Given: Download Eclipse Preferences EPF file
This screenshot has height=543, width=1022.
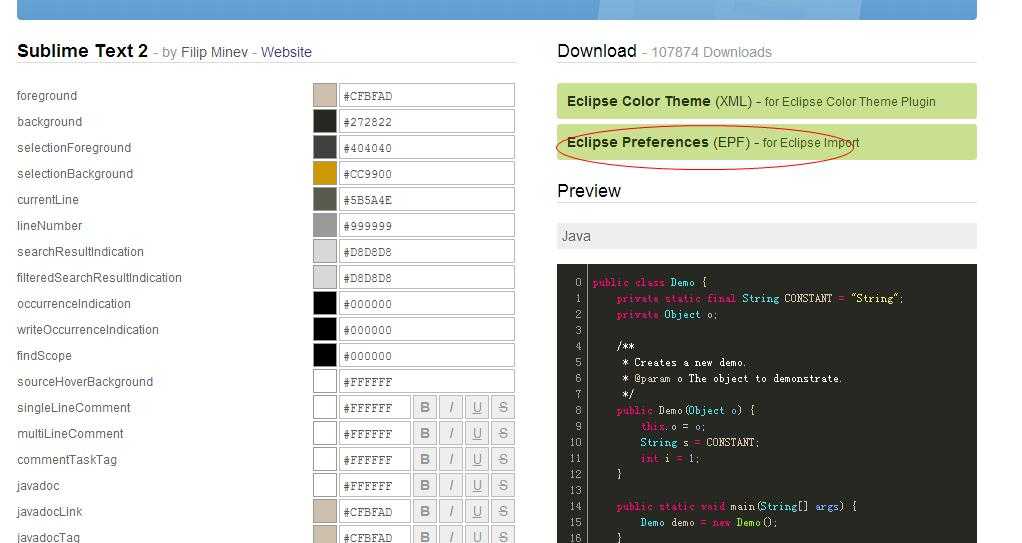Looking at the screenshot, I should coord(766,142).
